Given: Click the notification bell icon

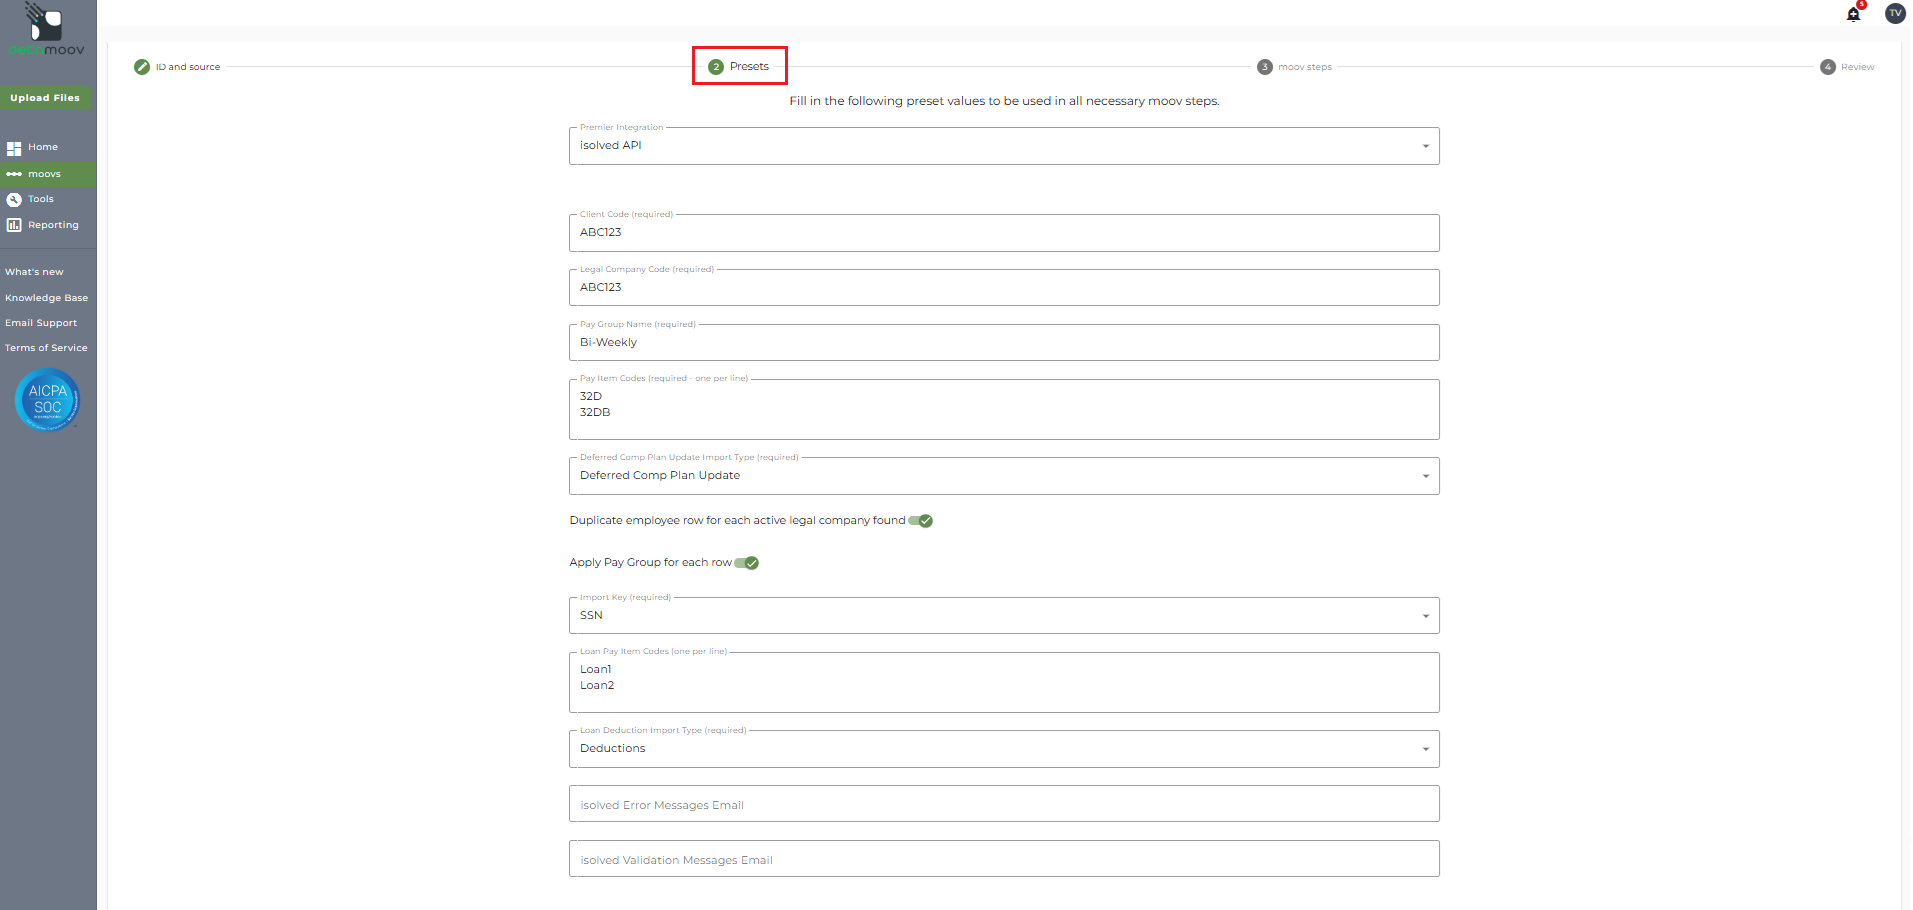Looking at the screenshot, I should [x=1853, y=14].
